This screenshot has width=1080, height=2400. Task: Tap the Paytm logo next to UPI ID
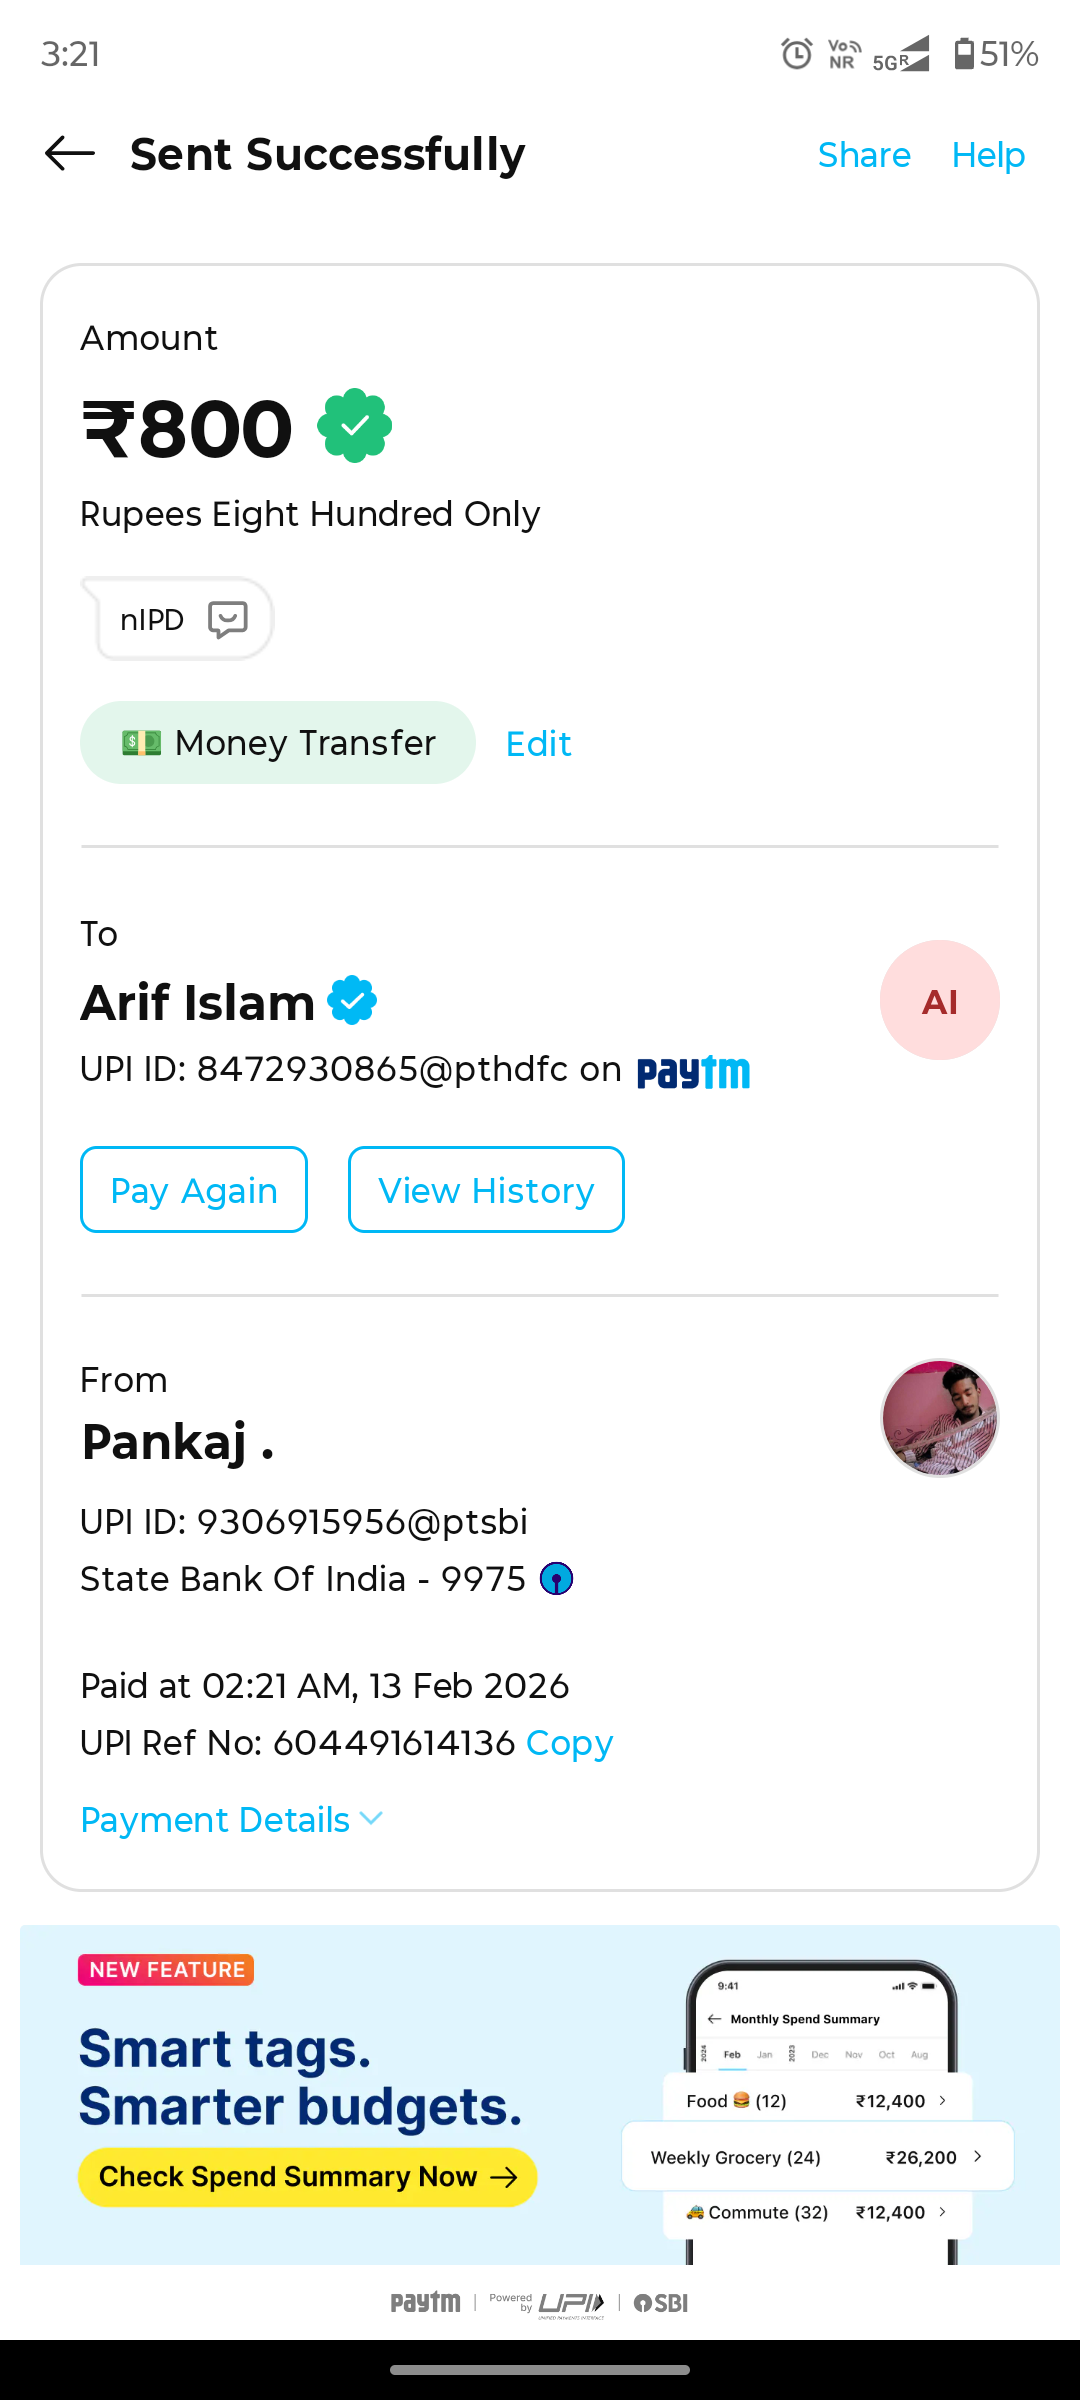click(693, 1072)
